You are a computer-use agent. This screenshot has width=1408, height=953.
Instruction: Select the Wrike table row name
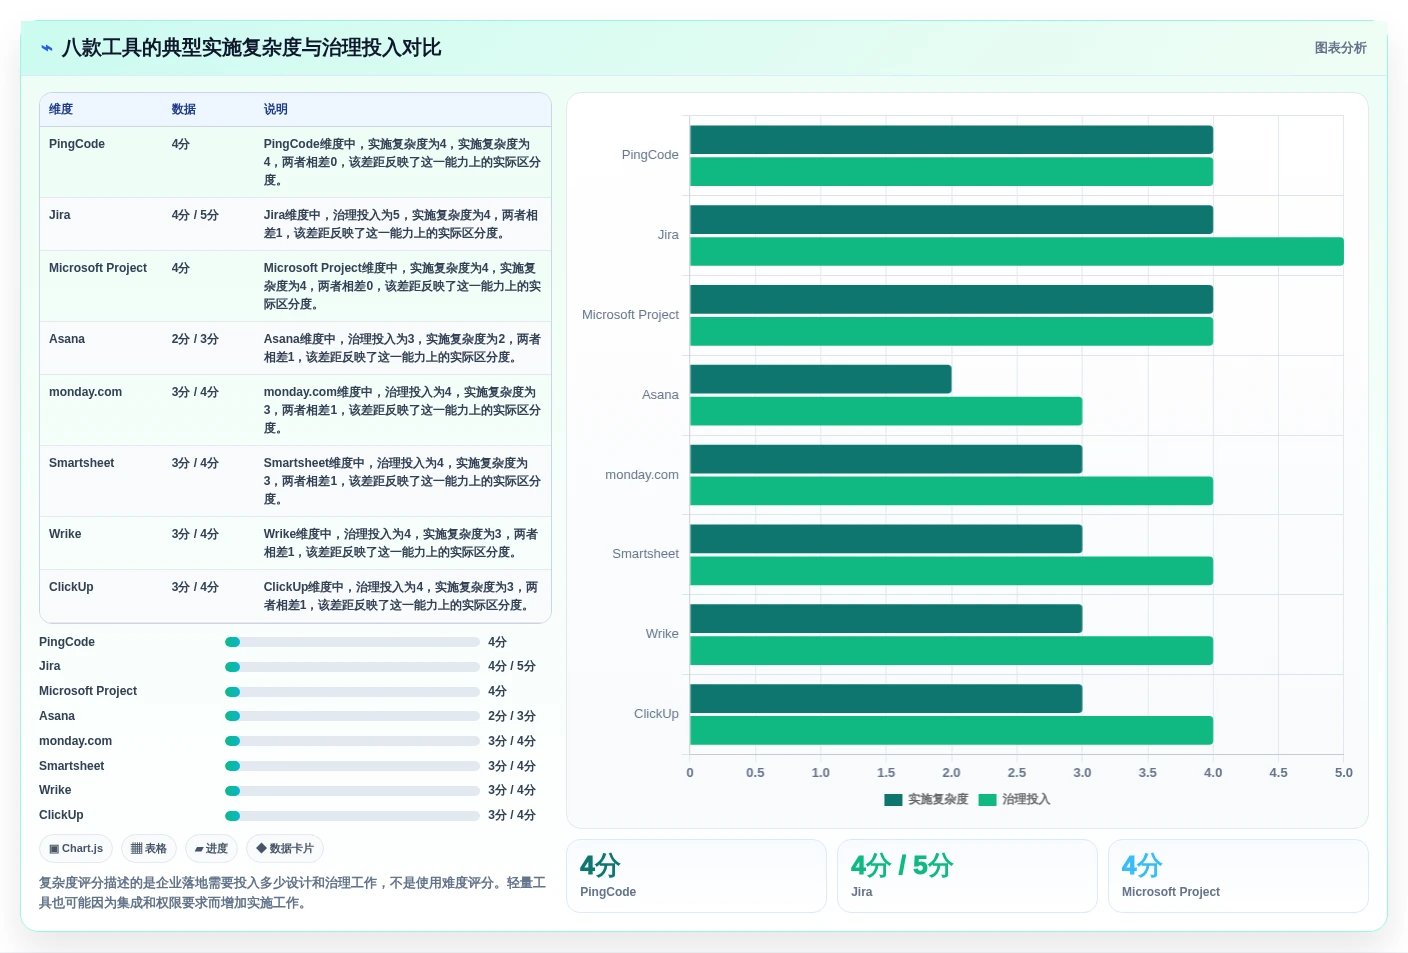(x=65, y=534)
